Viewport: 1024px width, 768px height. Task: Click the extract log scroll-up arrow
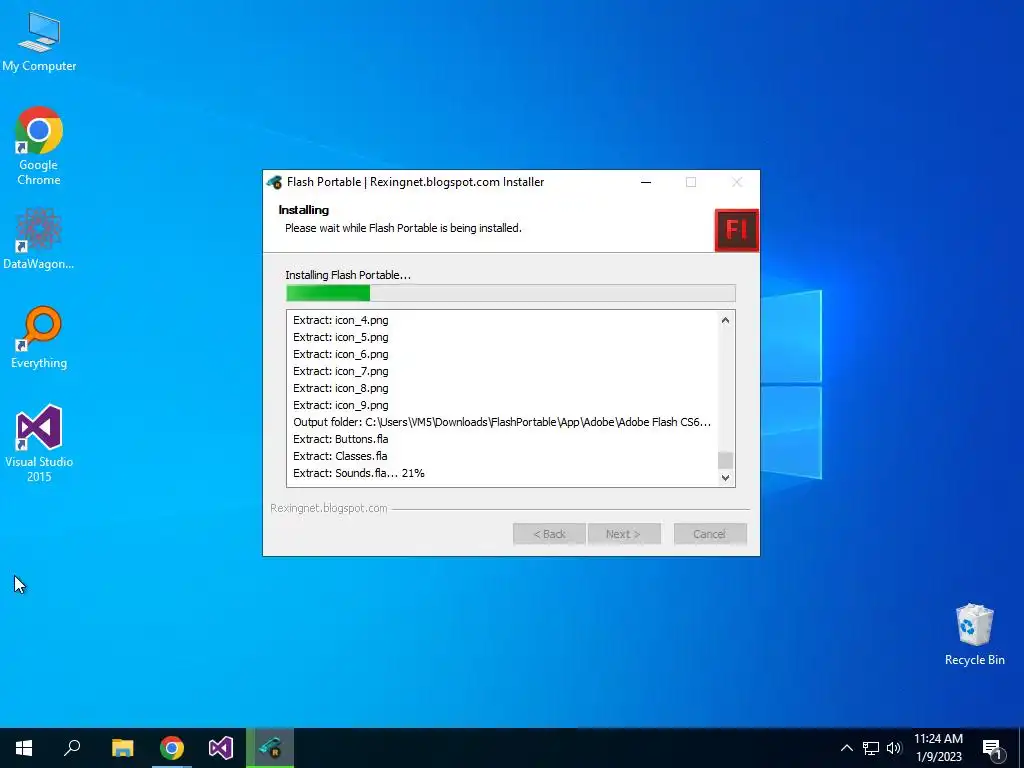(725, 320)
